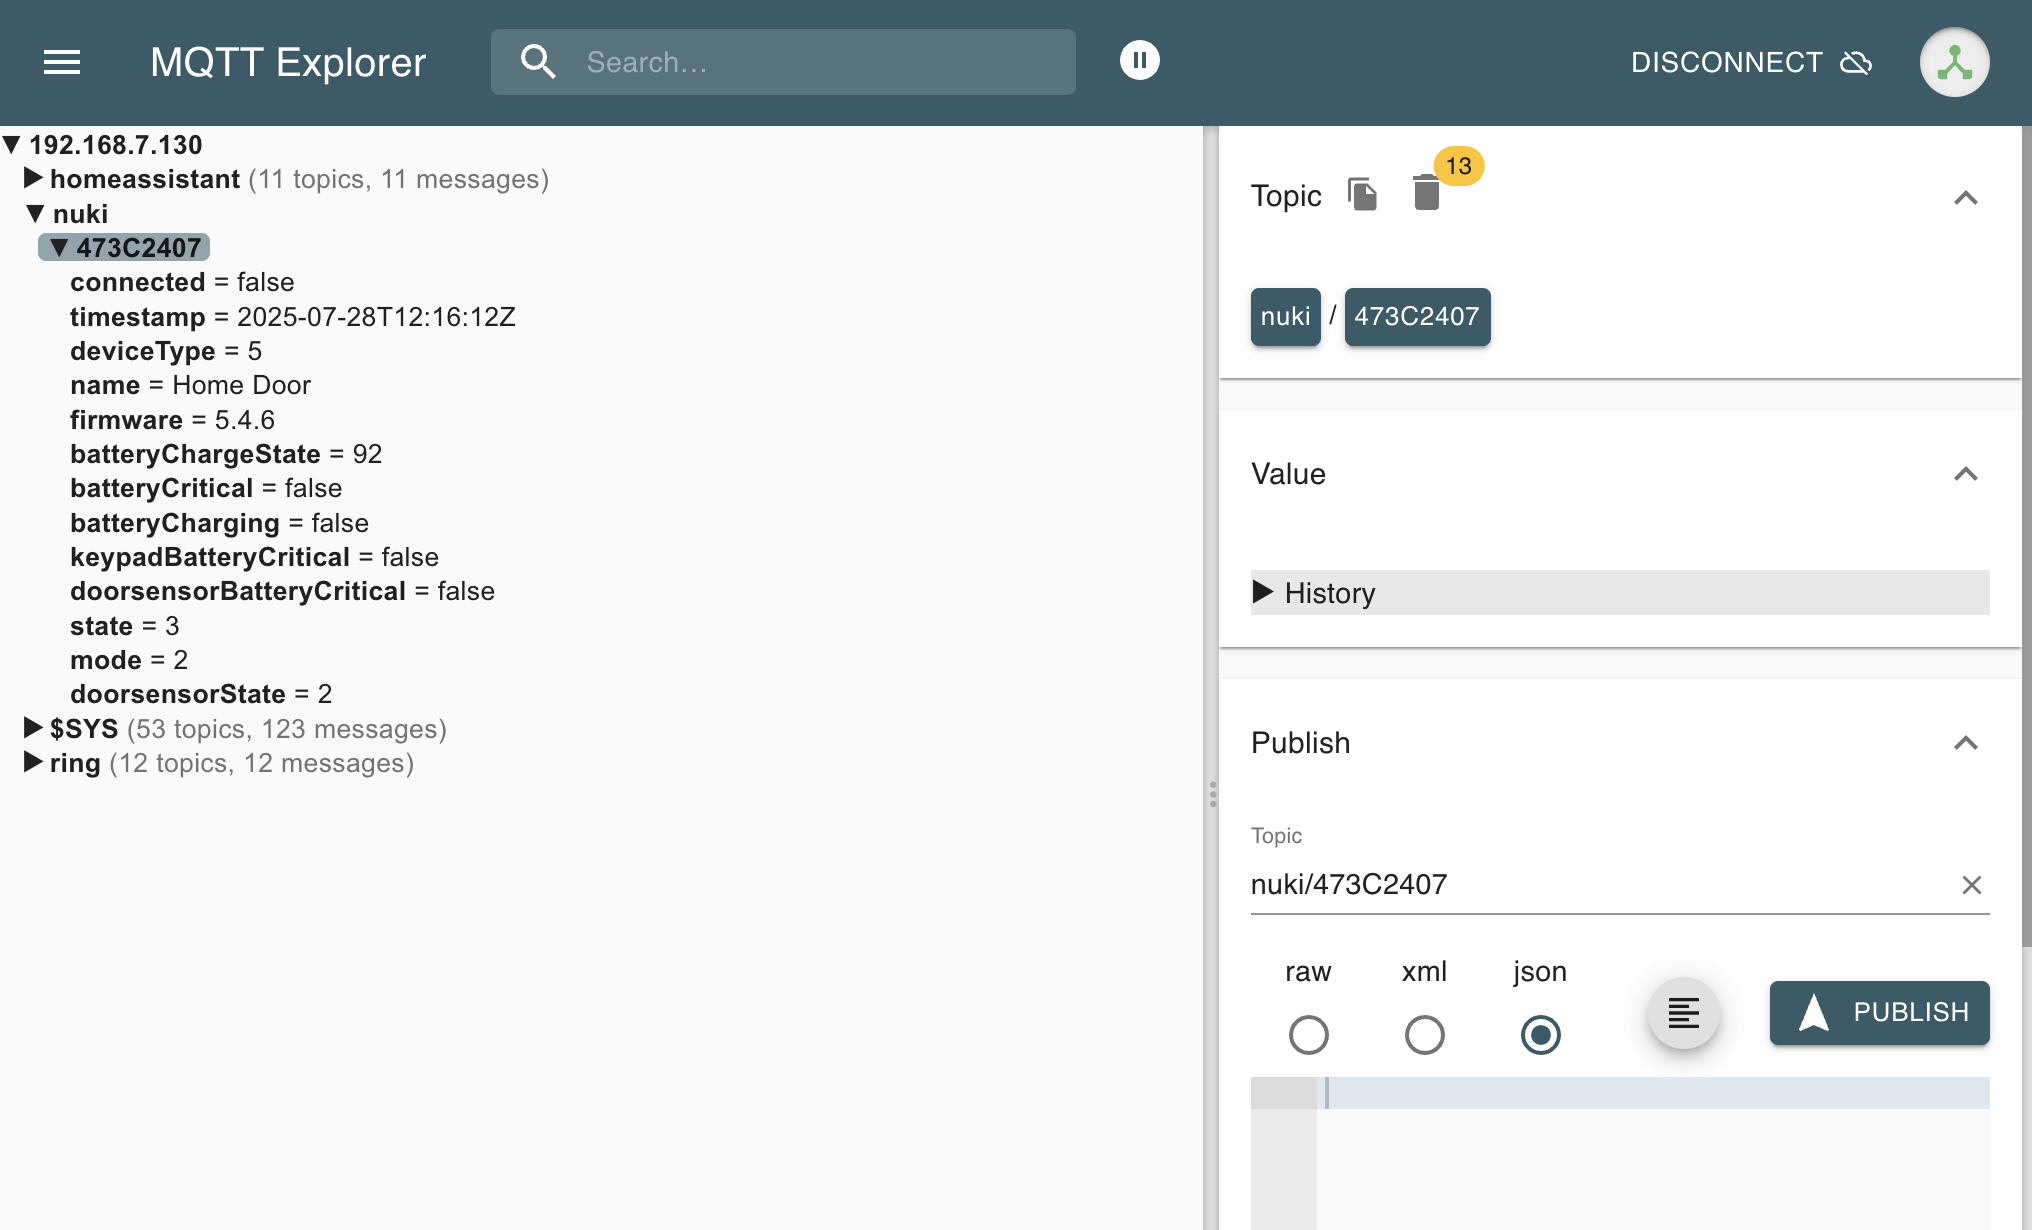Format the JSON payload
The width and height of the screenshot is (2032, 1230).
tap(1684, 1012)
